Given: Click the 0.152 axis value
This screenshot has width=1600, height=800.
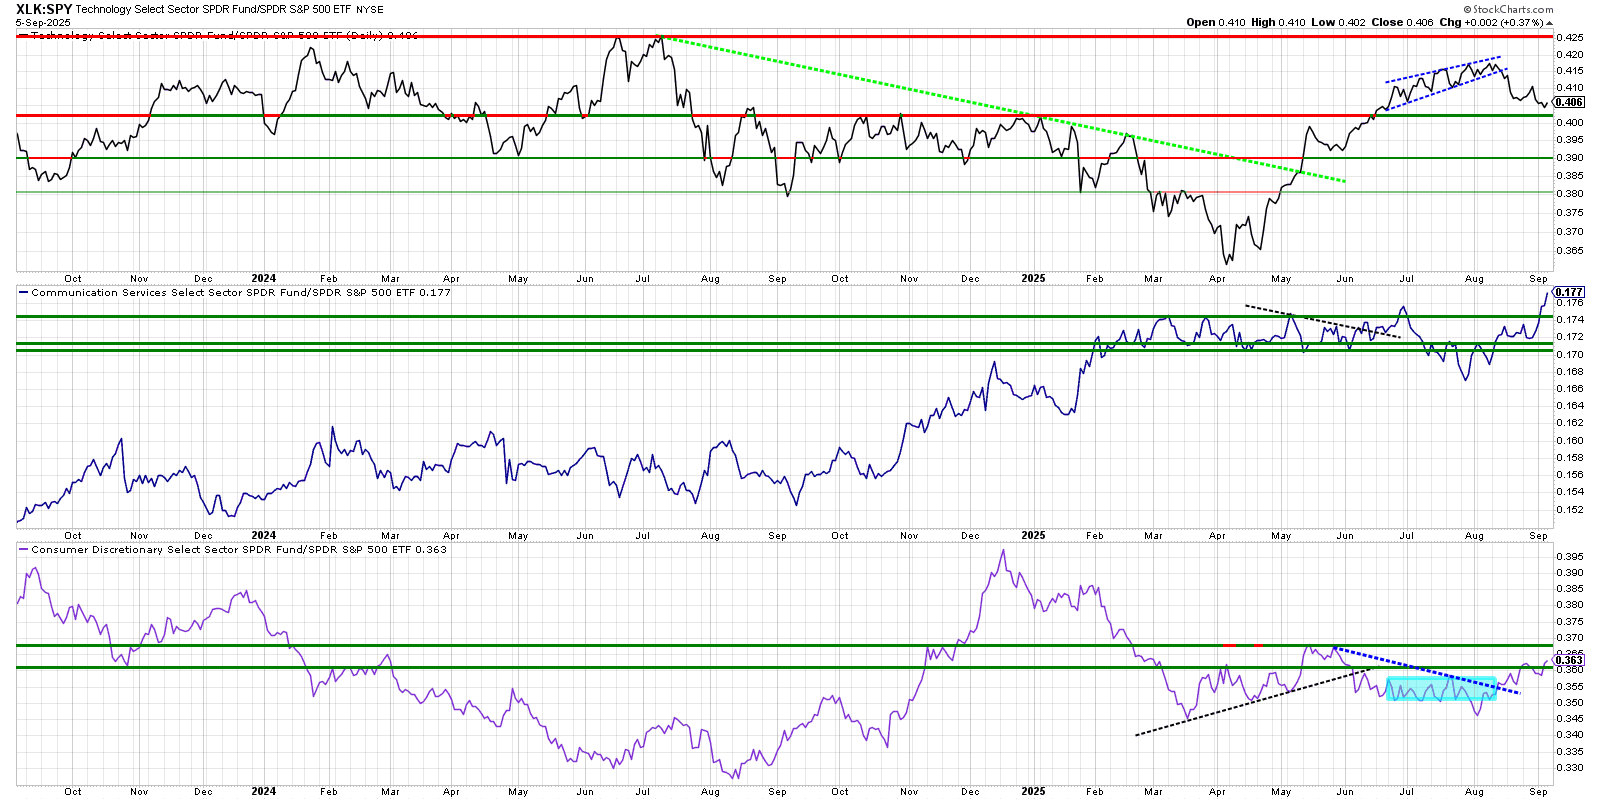Looking at the screenshot, I should point(1569,509).
